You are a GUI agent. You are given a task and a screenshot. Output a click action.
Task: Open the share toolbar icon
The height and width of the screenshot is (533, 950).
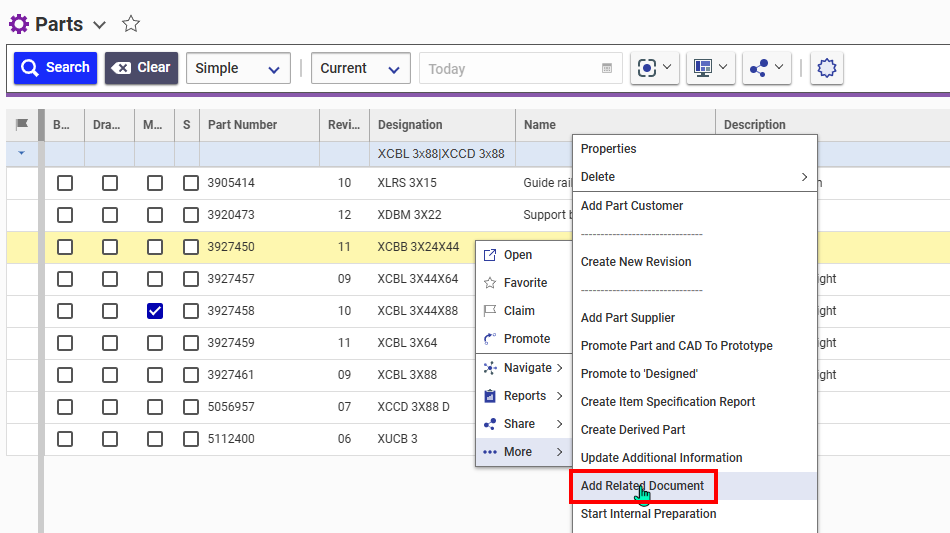coord(767,68)
